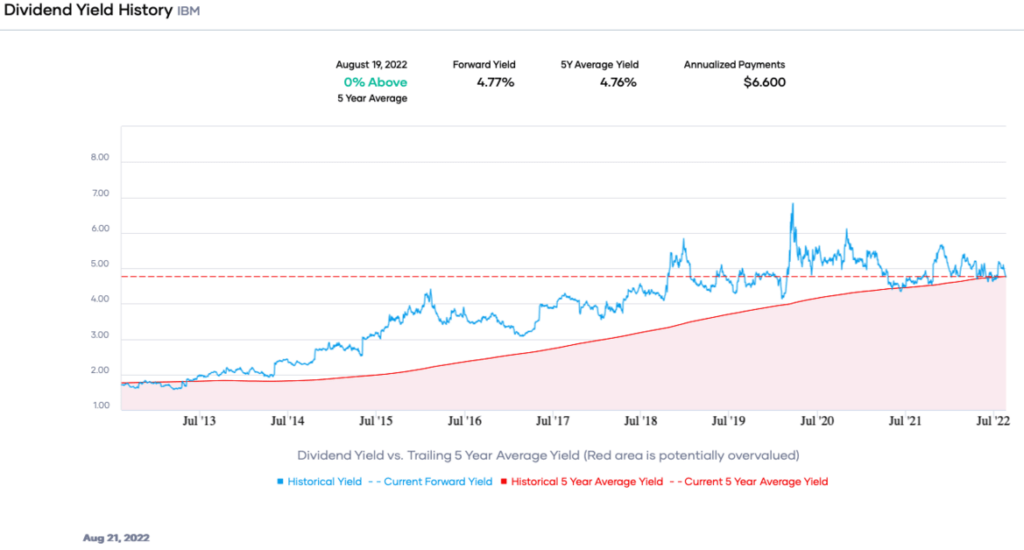Click the Jul '16 x-axis label
This screenshot has width=1024, height=550.
(x=464, y=421)
